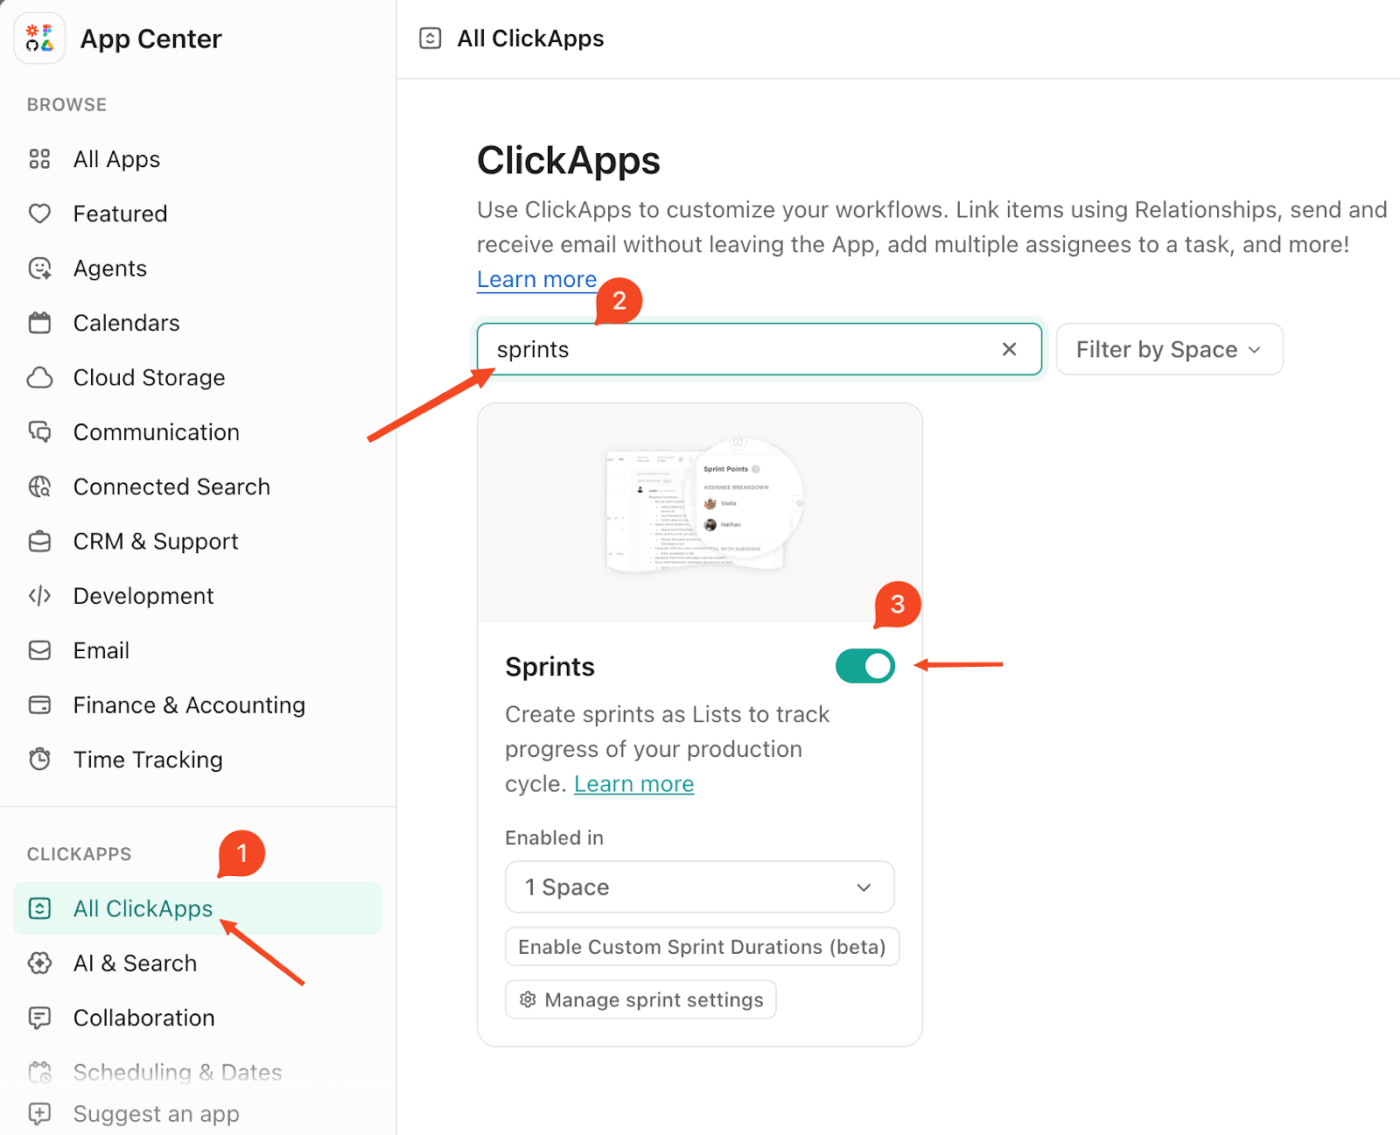Viewport: 1400px width, 1135px height.
Task: Open the Calendars category icon
Action: (x=39, y=322)
